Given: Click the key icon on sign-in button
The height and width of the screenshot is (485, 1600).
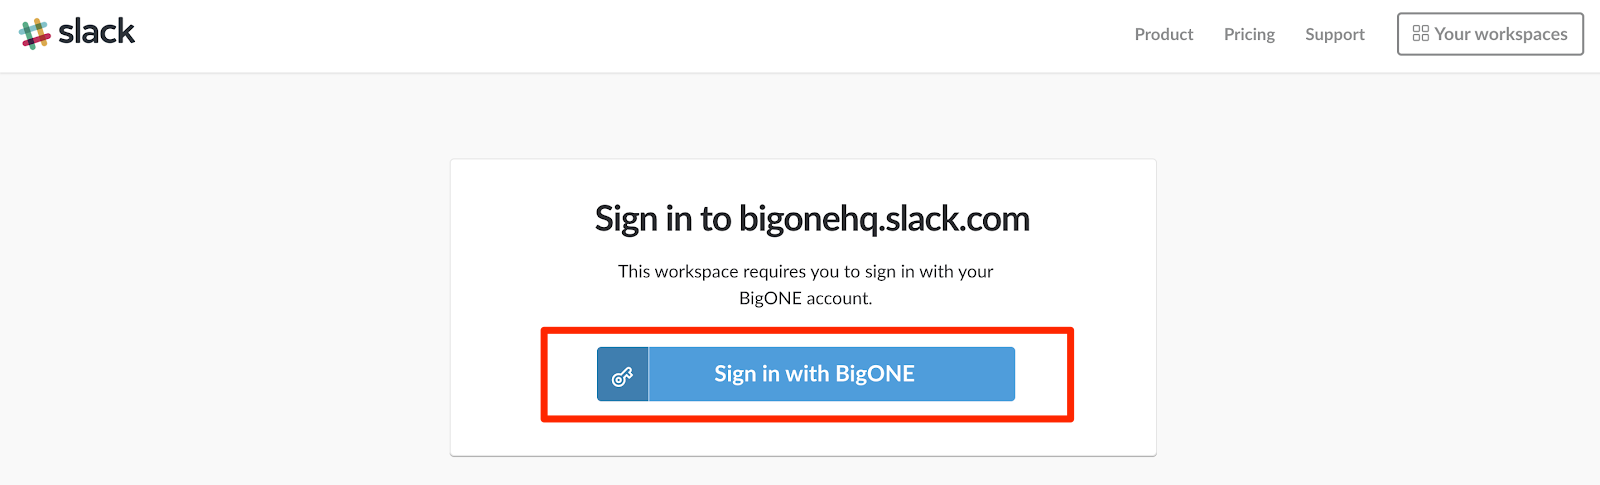Looking at the screenshot, I should click(x=622, y=375).
